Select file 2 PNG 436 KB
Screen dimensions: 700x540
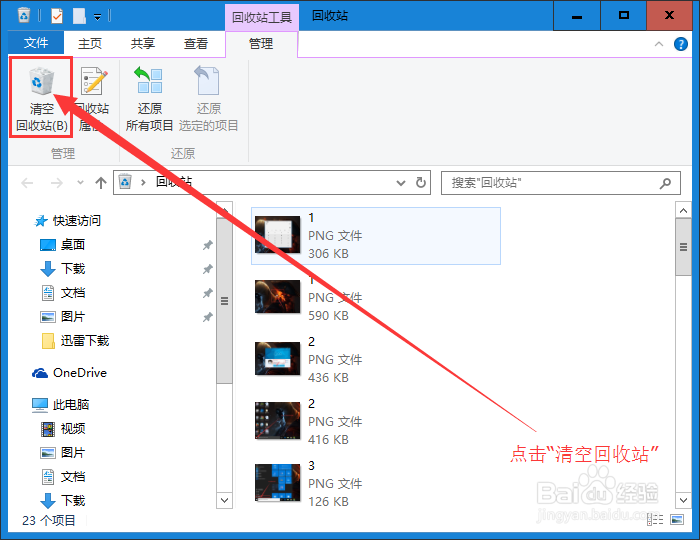click(x=376, y=360)
